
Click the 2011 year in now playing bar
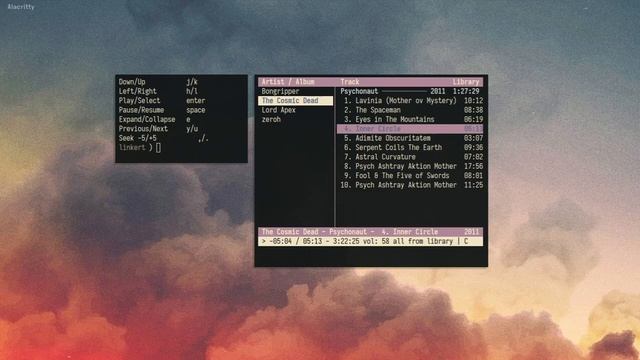[471, 232]
